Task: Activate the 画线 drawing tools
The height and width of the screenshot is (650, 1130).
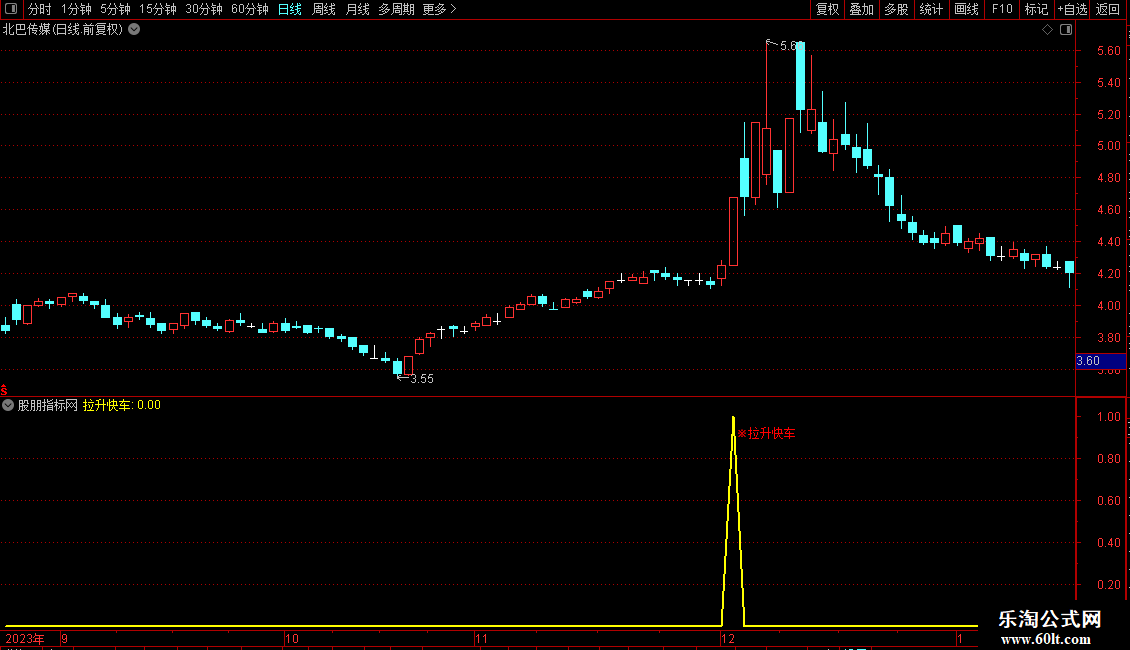Action: click(x=966, y=9)
